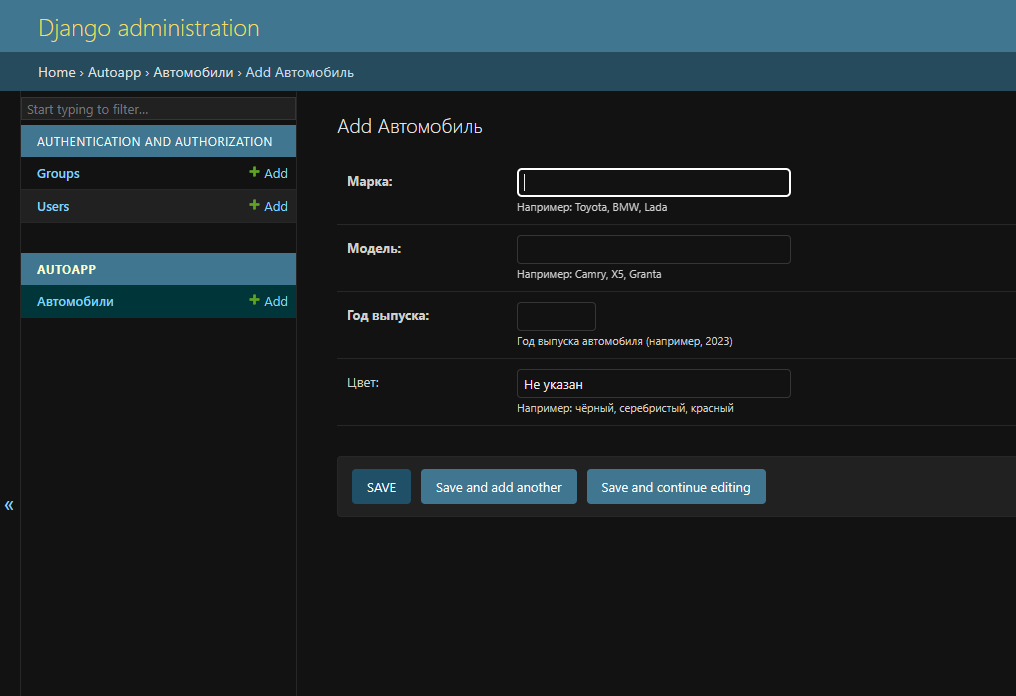Open the Users list in the sidebar
1016x696 pixels.
(53, 207)
